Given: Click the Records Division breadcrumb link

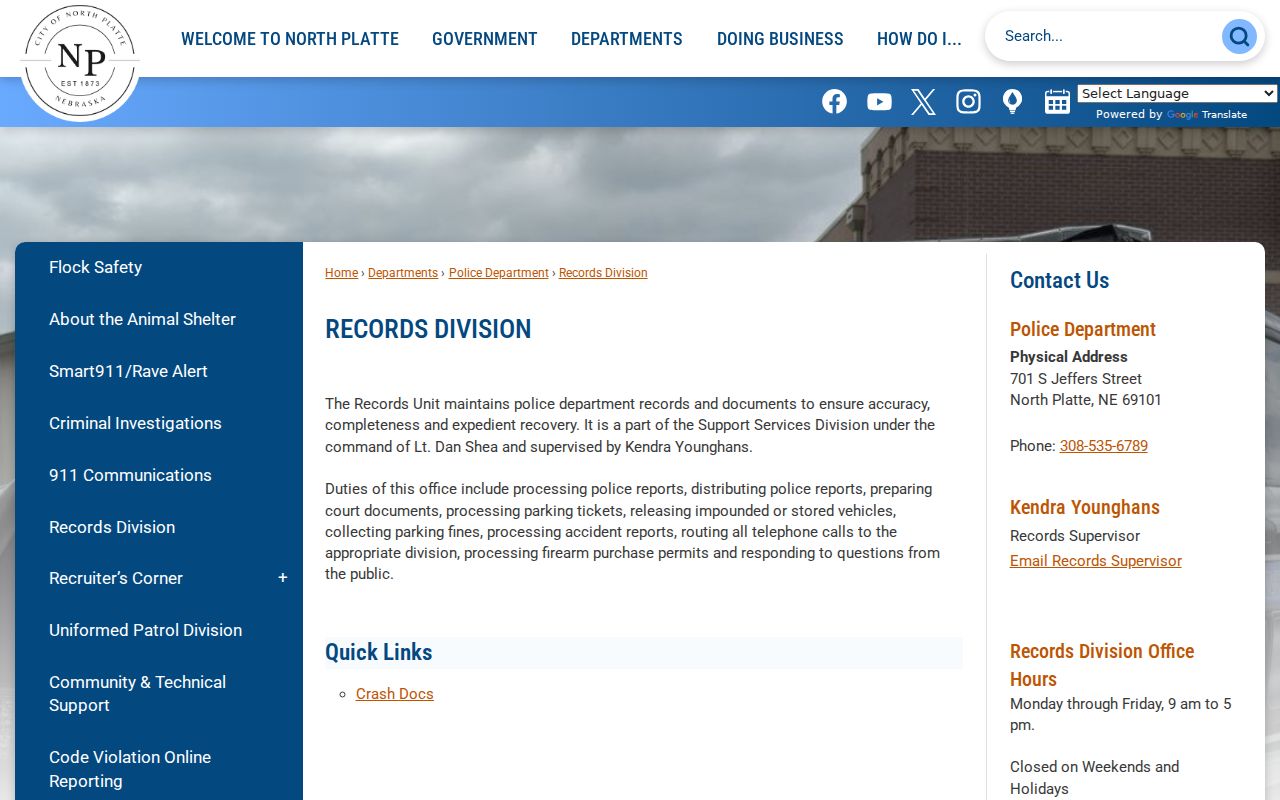Looking at the screenshot, I should (603, 273).
